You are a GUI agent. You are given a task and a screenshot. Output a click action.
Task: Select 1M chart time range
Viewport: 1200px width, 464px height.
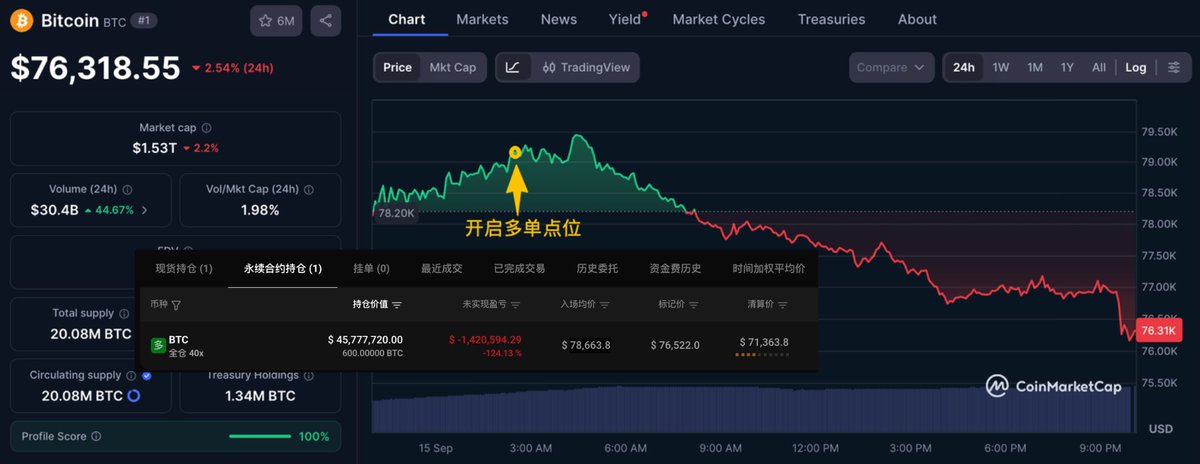1035,67
